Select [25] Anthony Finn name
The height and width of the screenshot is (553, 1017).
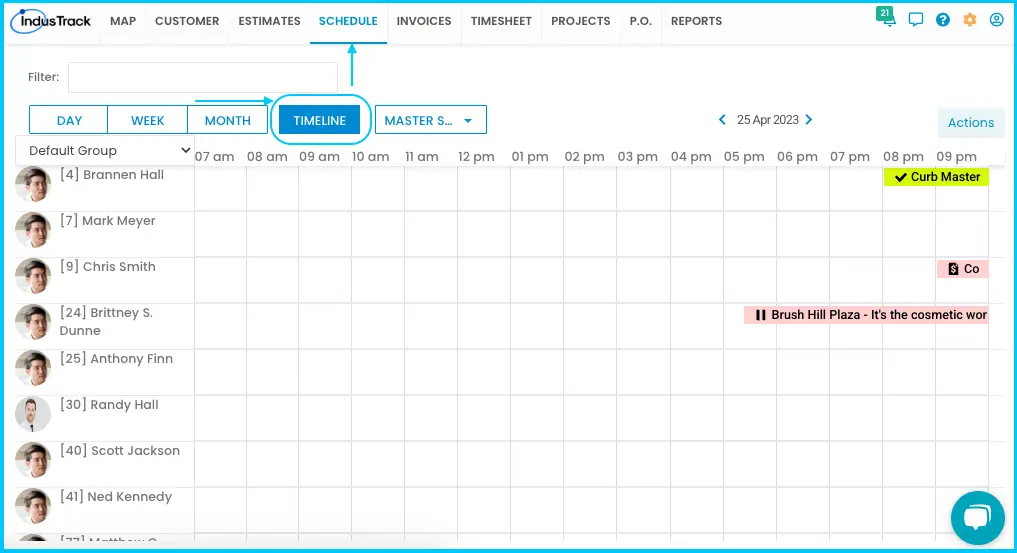tap(116, 359)
